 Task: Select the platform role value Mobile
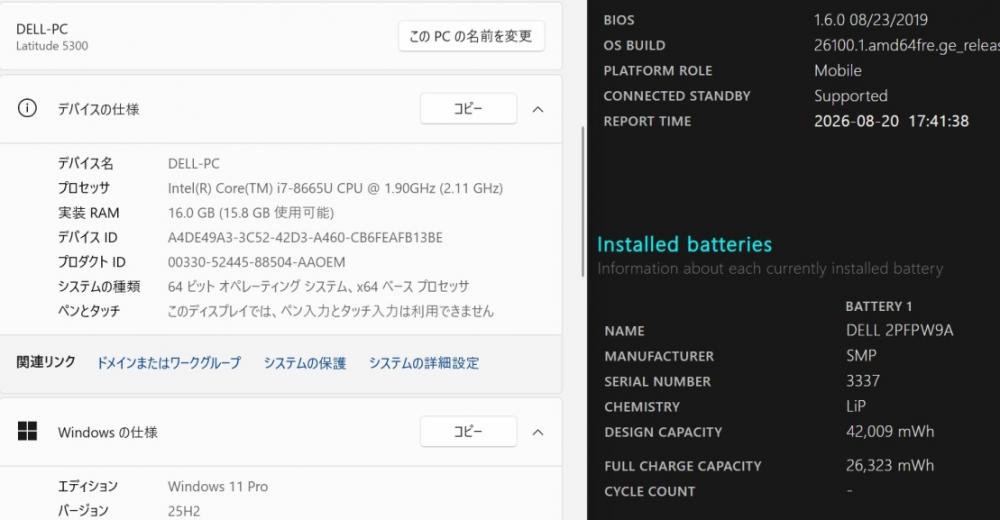click(x=837, y=71)
